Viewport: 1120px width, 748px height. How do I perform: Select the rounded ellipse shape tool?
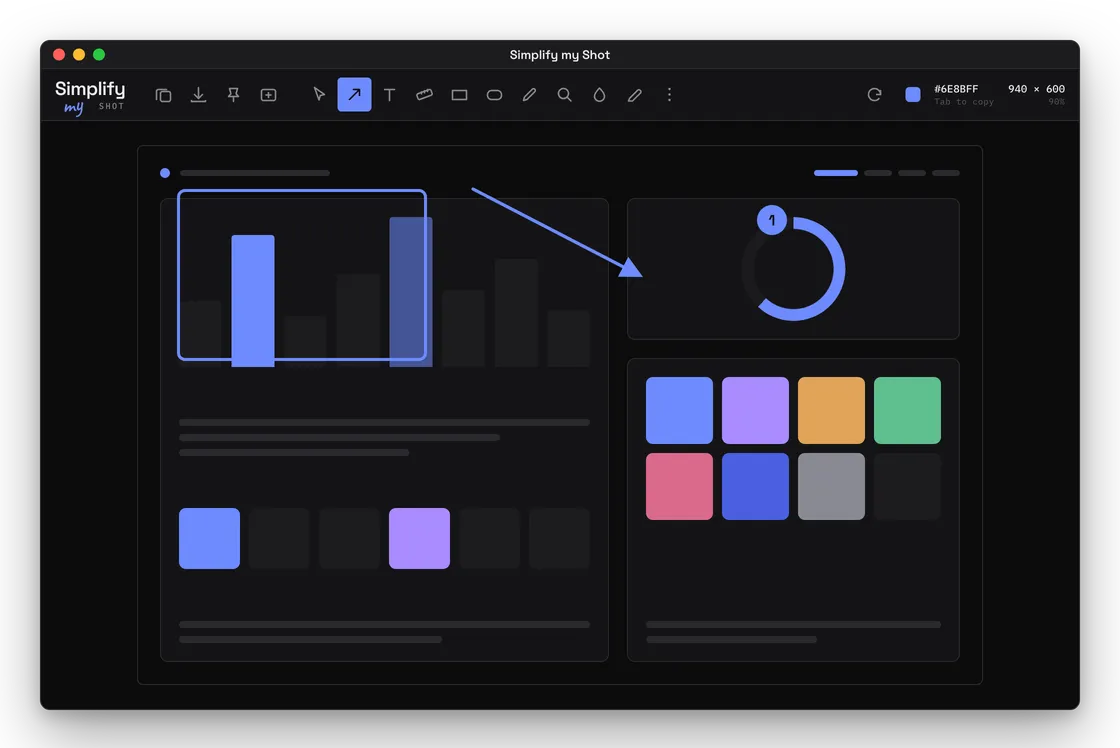pos(494,95)
